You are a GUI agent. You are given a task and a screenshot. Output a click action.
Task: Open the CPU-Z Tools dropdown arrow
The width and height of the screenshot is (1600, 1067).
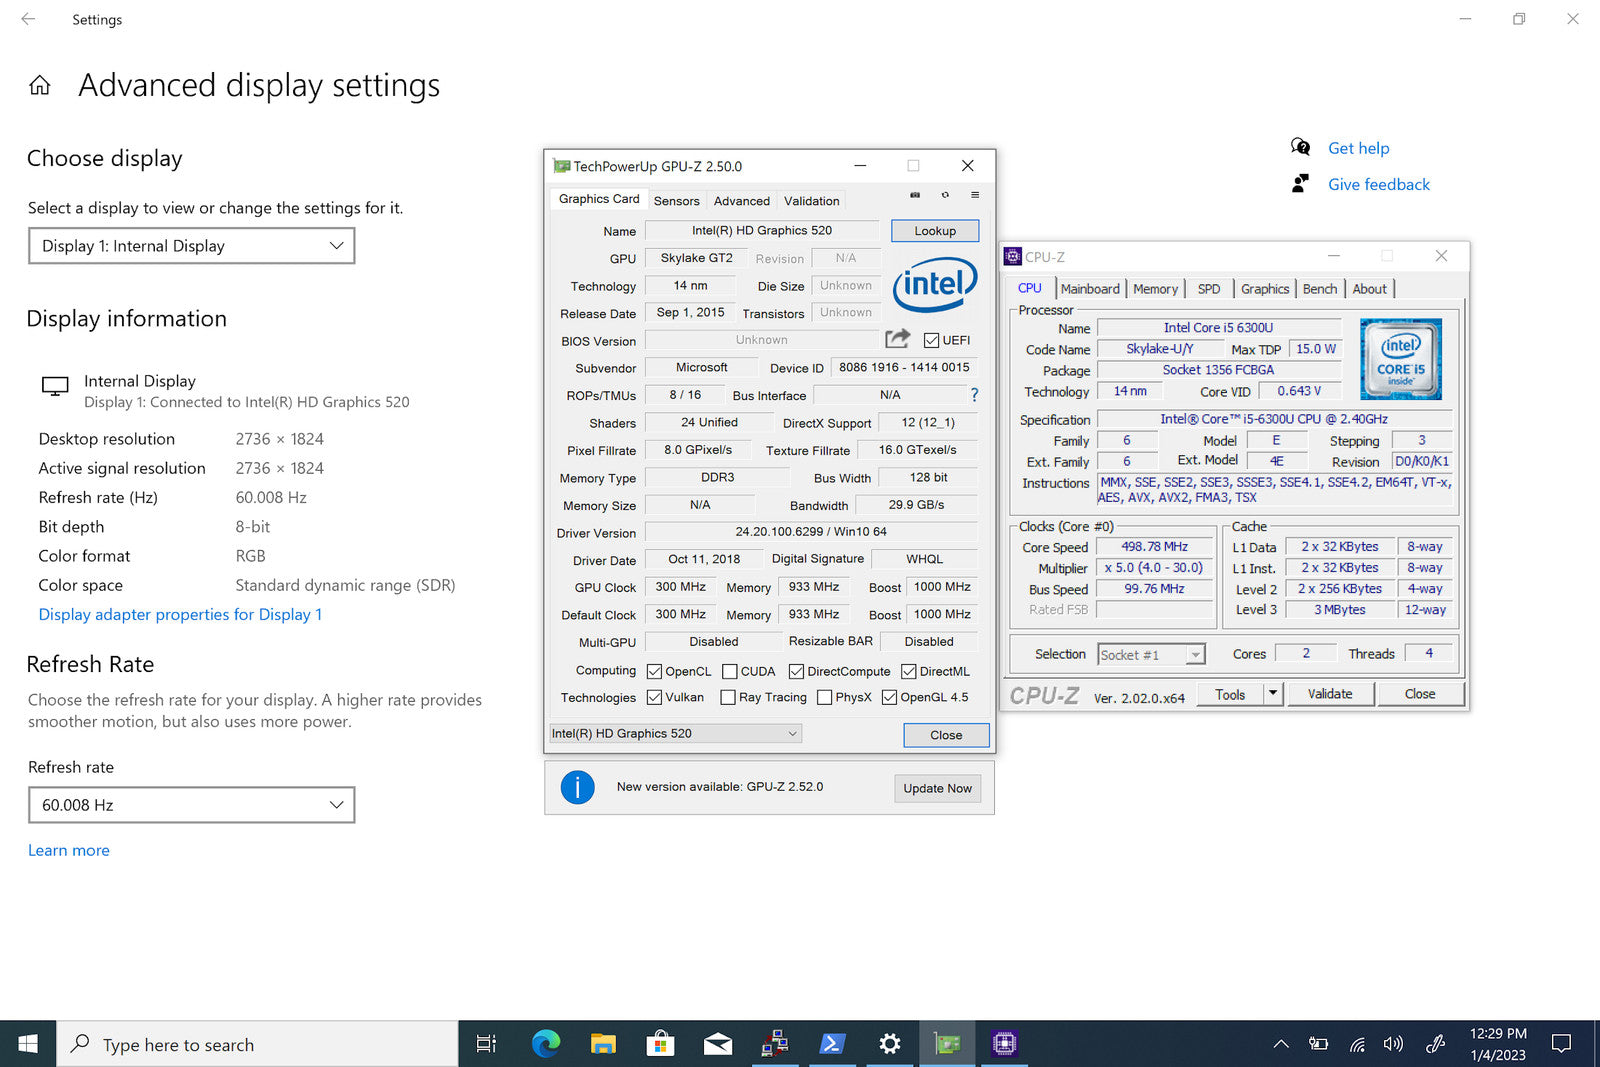point(1273,693)
